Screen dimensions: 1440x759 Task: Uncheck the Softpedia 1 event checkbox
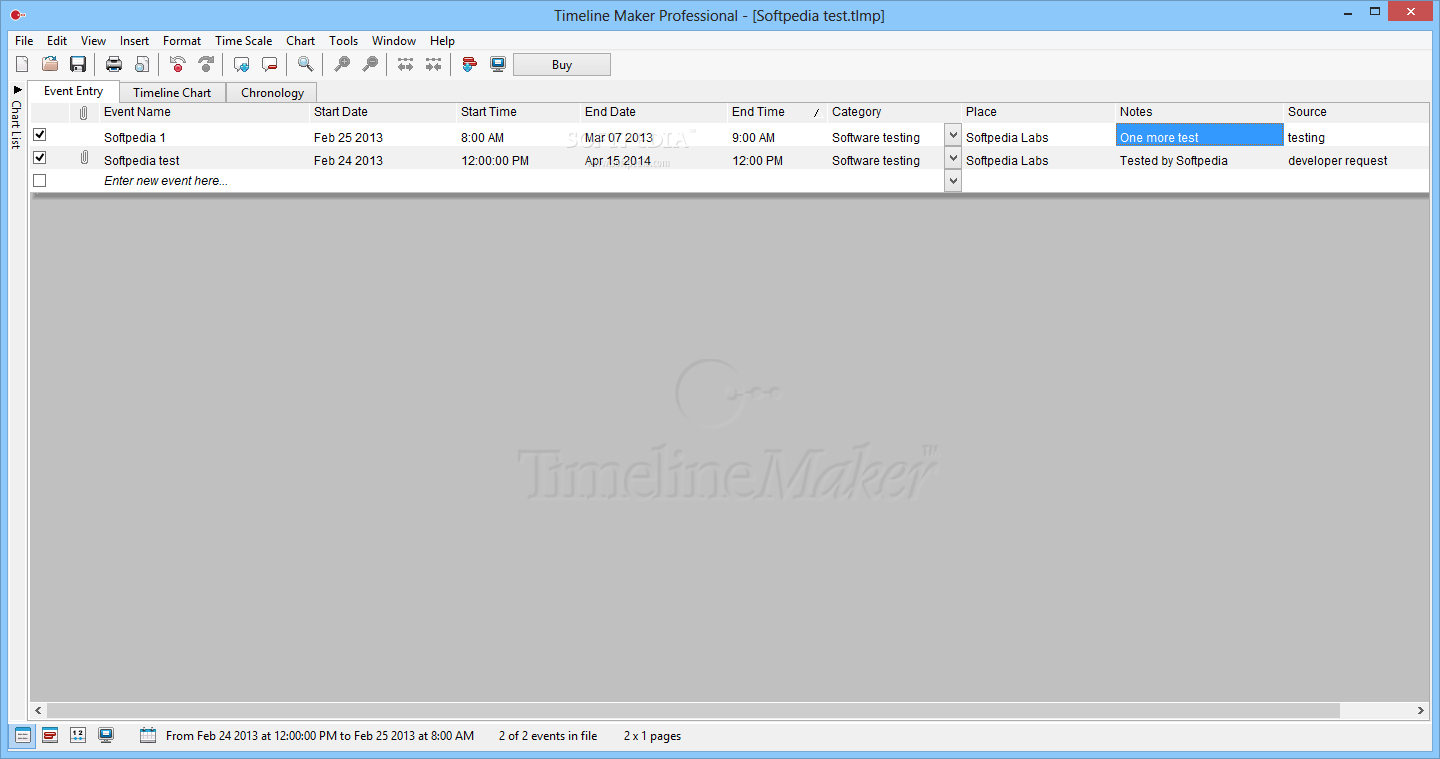pyautogui.click(x=40, y=135)
